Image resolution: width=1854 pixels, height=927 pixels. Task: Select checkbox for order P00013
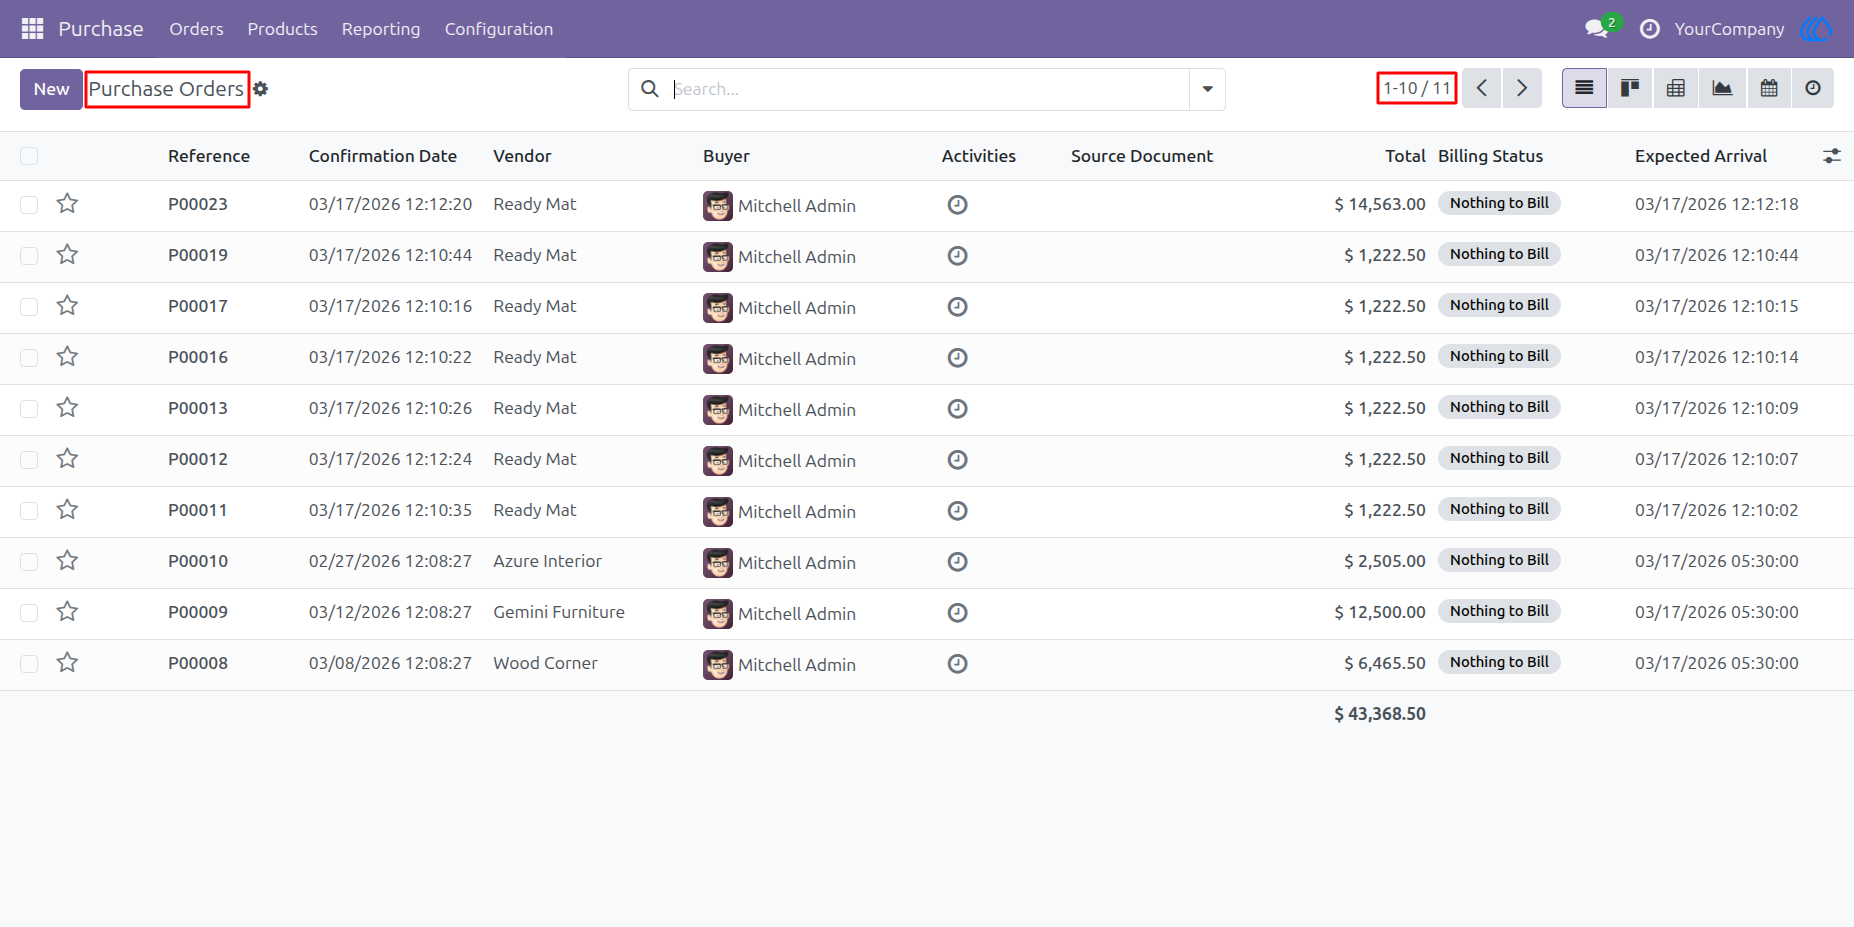[x=29, y=409]
